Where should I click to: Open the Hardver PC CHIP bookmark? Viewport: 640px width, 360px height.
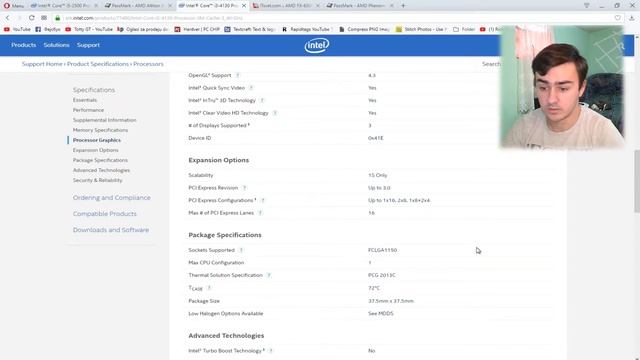point(197,29)
